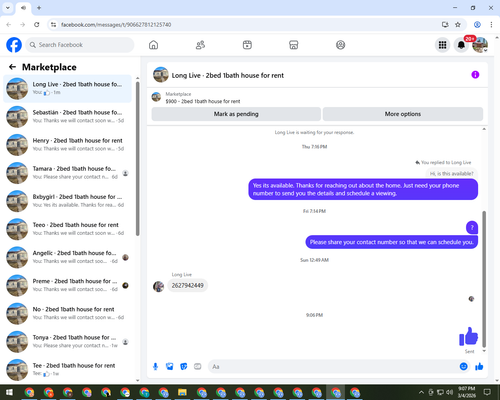Screen dimensions: 500x400
Task: Click the sent thumbs-up sticker in chat
Action: pos(469,336)
